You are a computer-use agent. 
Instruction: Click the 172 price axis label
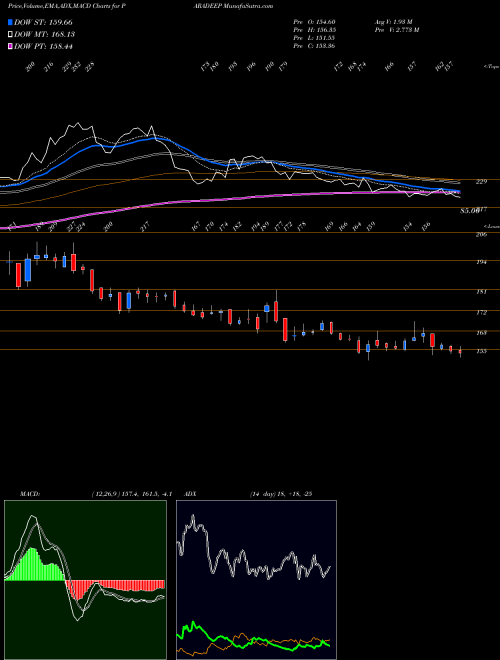click(x=481, y=313)
